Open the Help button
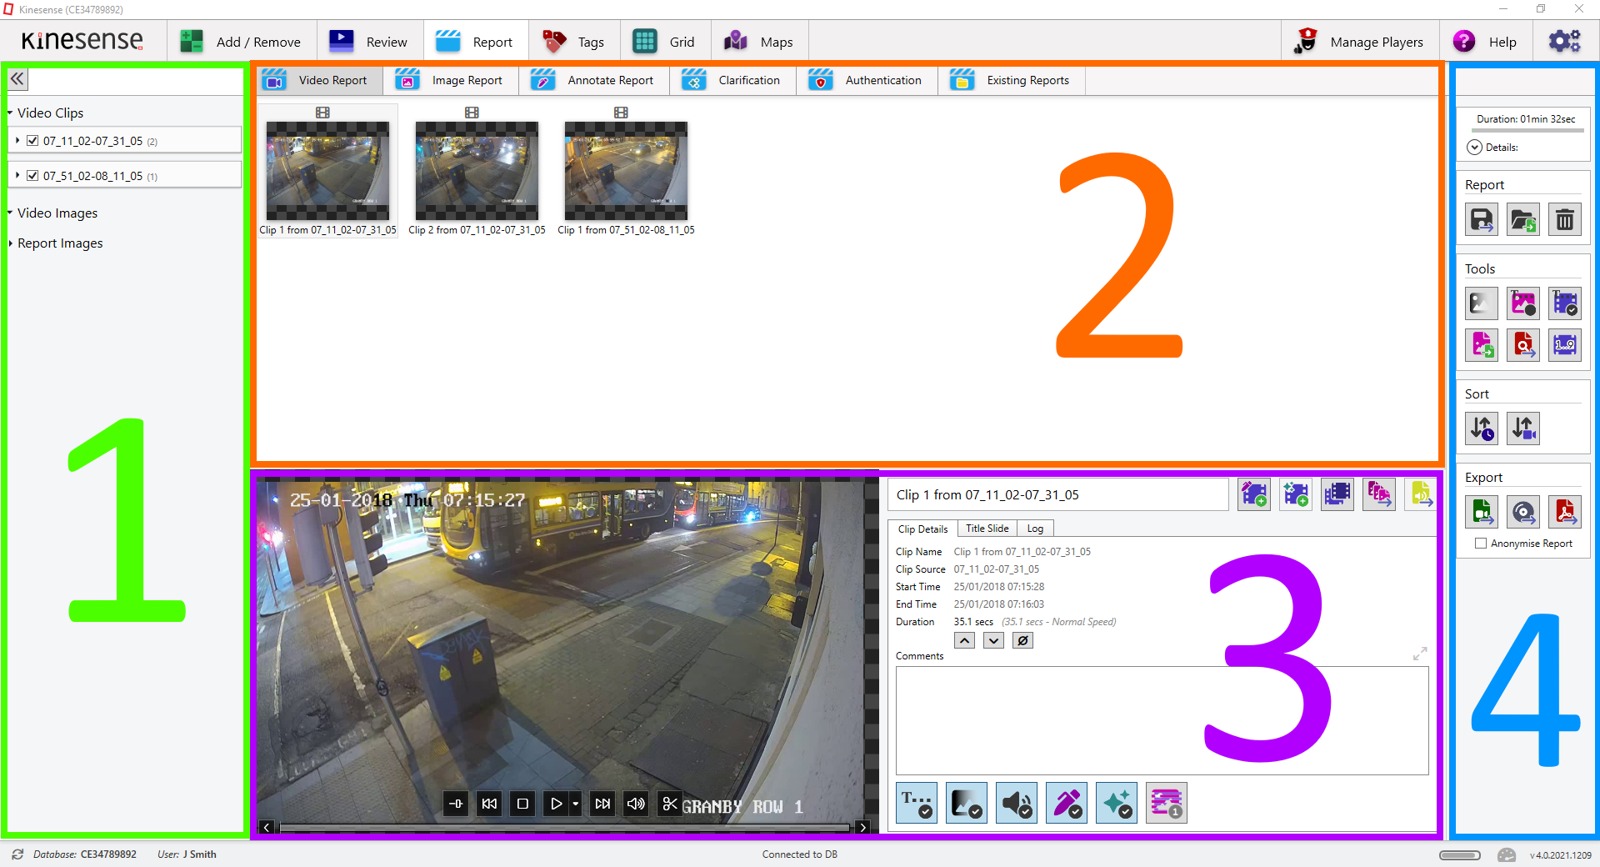The width and height of the screenshot is (1600, 867). point(1485,42)
